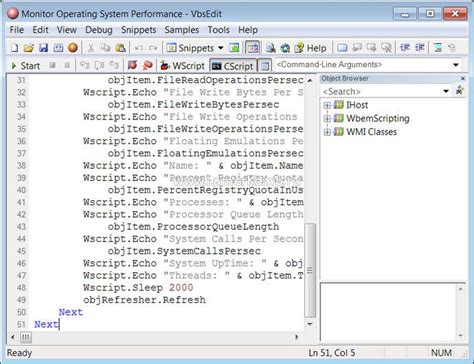Open the Snippets menu in menu bar
Viewport: 474px width, 364px height.
[139, 30]
